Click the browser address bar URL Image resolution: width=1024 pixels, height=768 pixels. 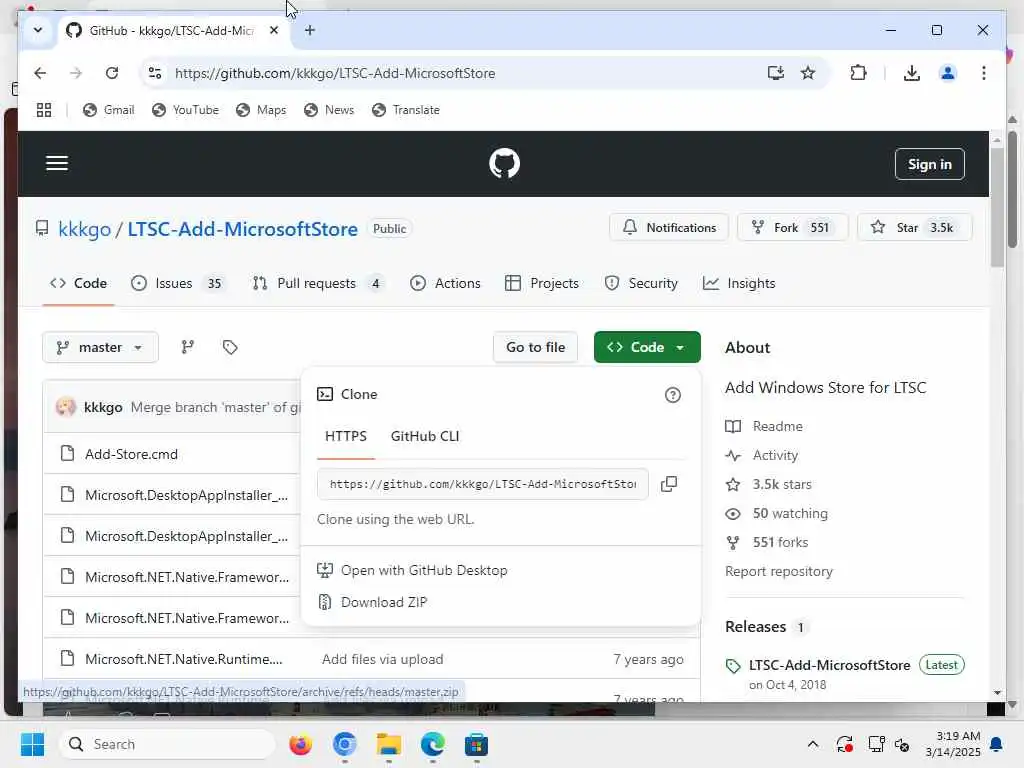pyautogui.click(x=335, y=73)
